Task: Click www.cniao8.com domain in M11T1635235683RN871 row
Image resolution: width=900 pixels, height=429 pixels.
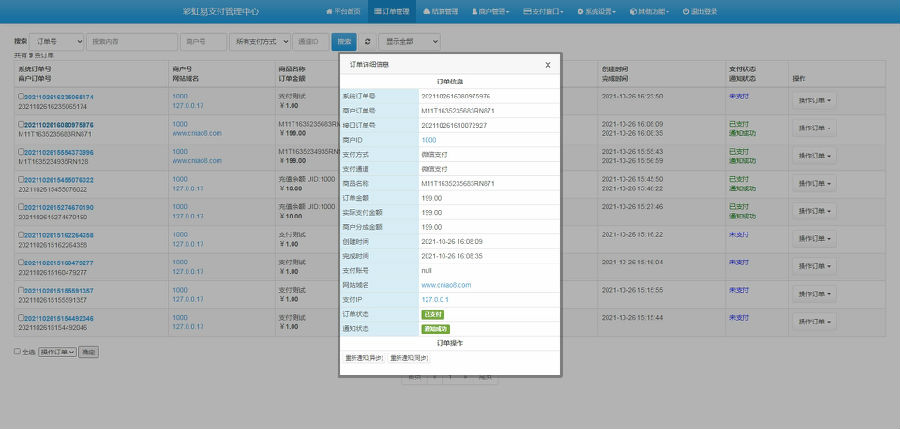Action: tap(197, 133)
